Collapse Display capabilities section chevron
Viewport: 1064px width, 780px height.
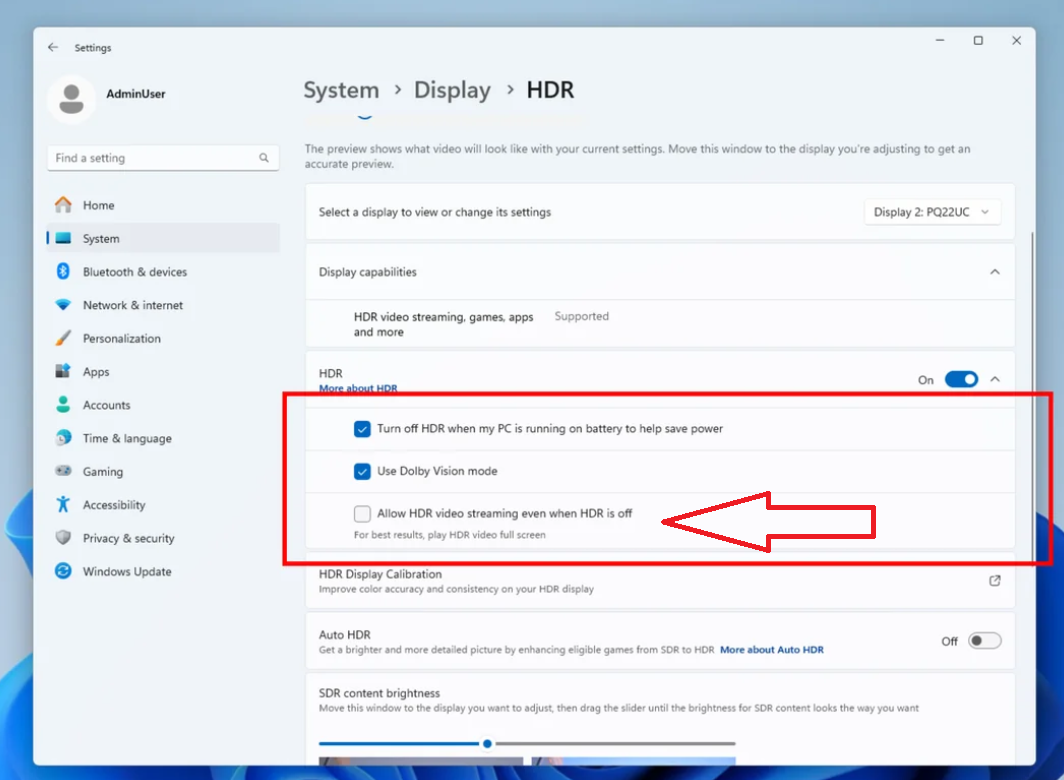click(994, 272)
